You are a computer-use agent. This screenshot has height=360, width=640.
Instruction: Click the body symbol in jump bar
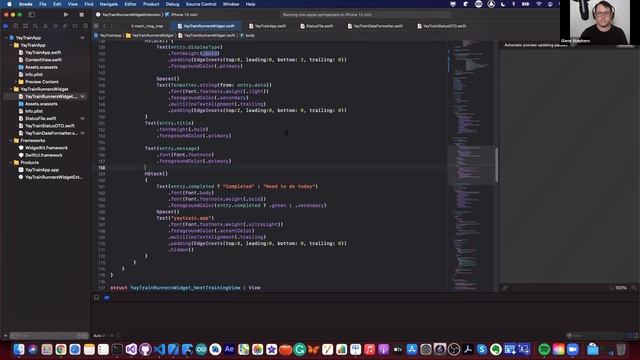[x=247, y=36]
